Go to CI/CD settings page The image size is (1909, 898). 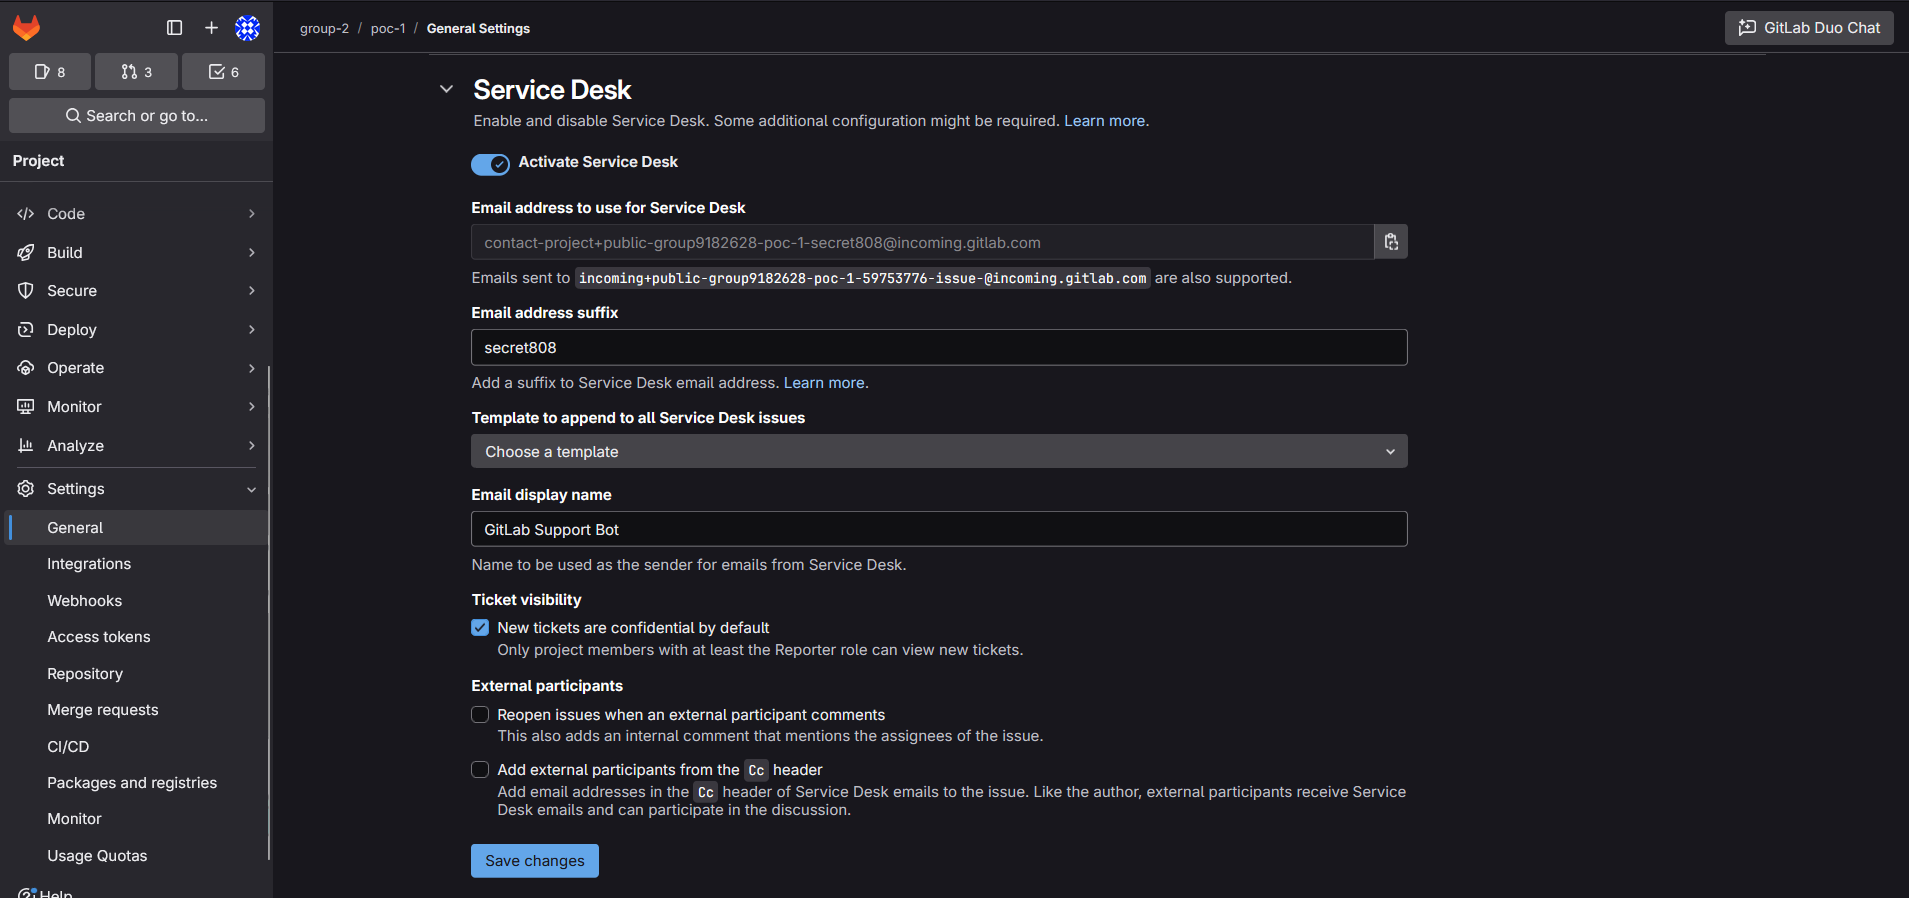(x=68, y=747)
